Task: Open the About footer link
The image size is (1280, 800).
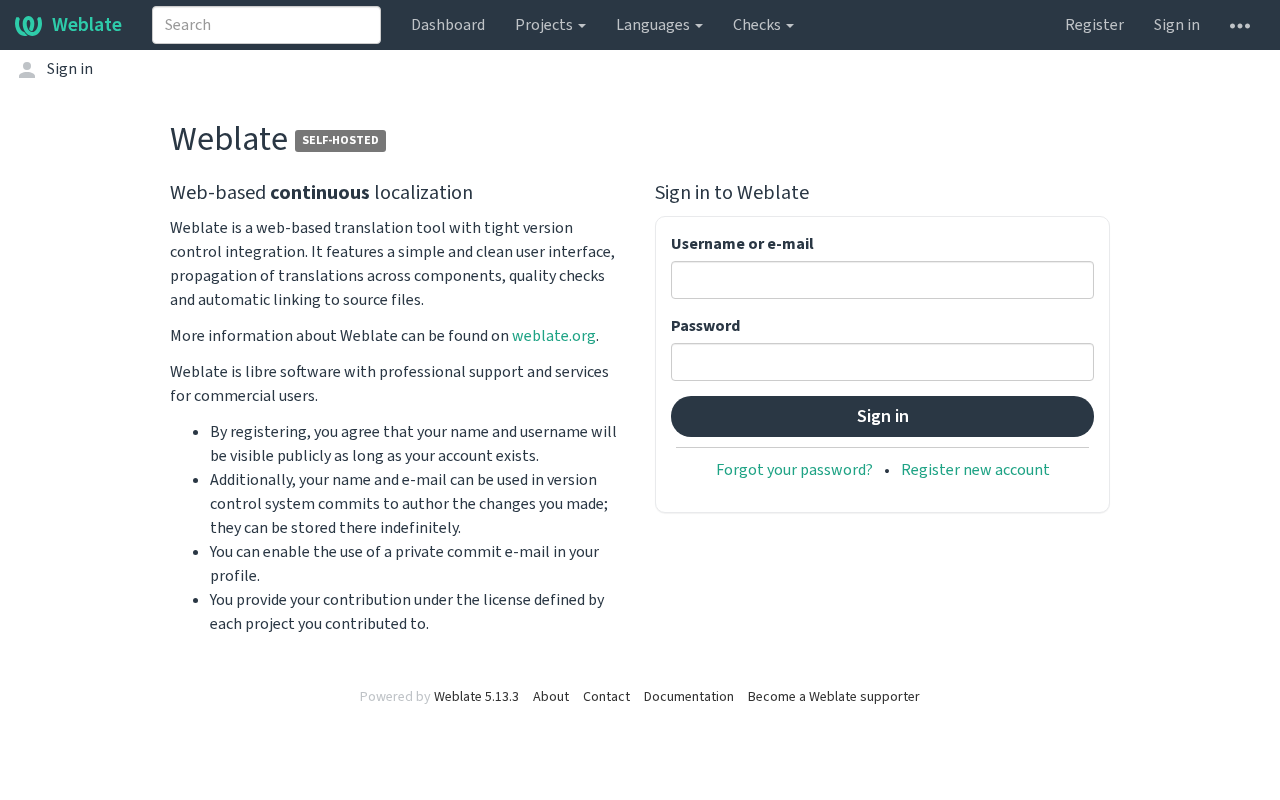Action: [x=551, y=697]
